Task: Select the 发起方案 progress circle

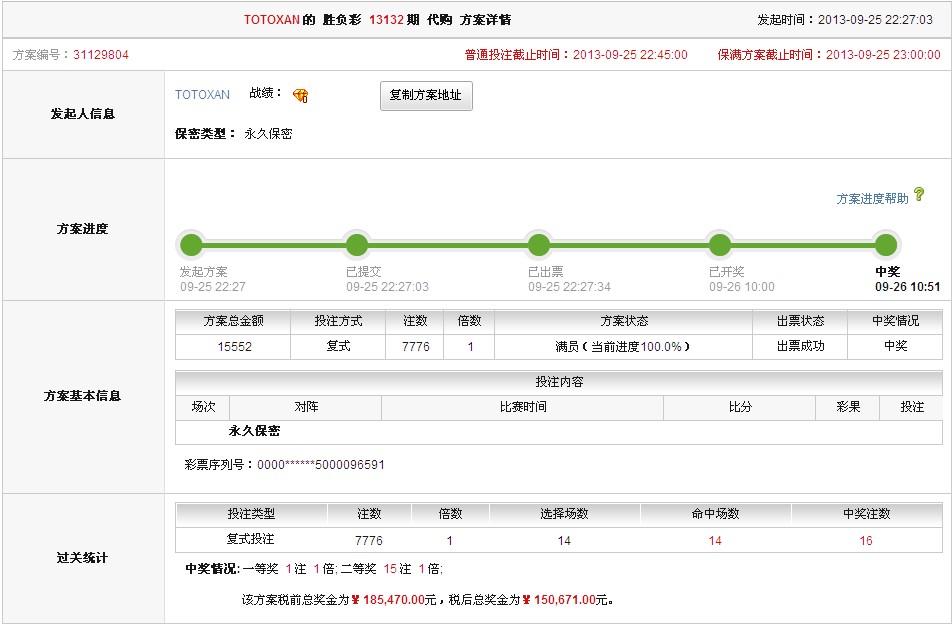Action: pos(191,245)
